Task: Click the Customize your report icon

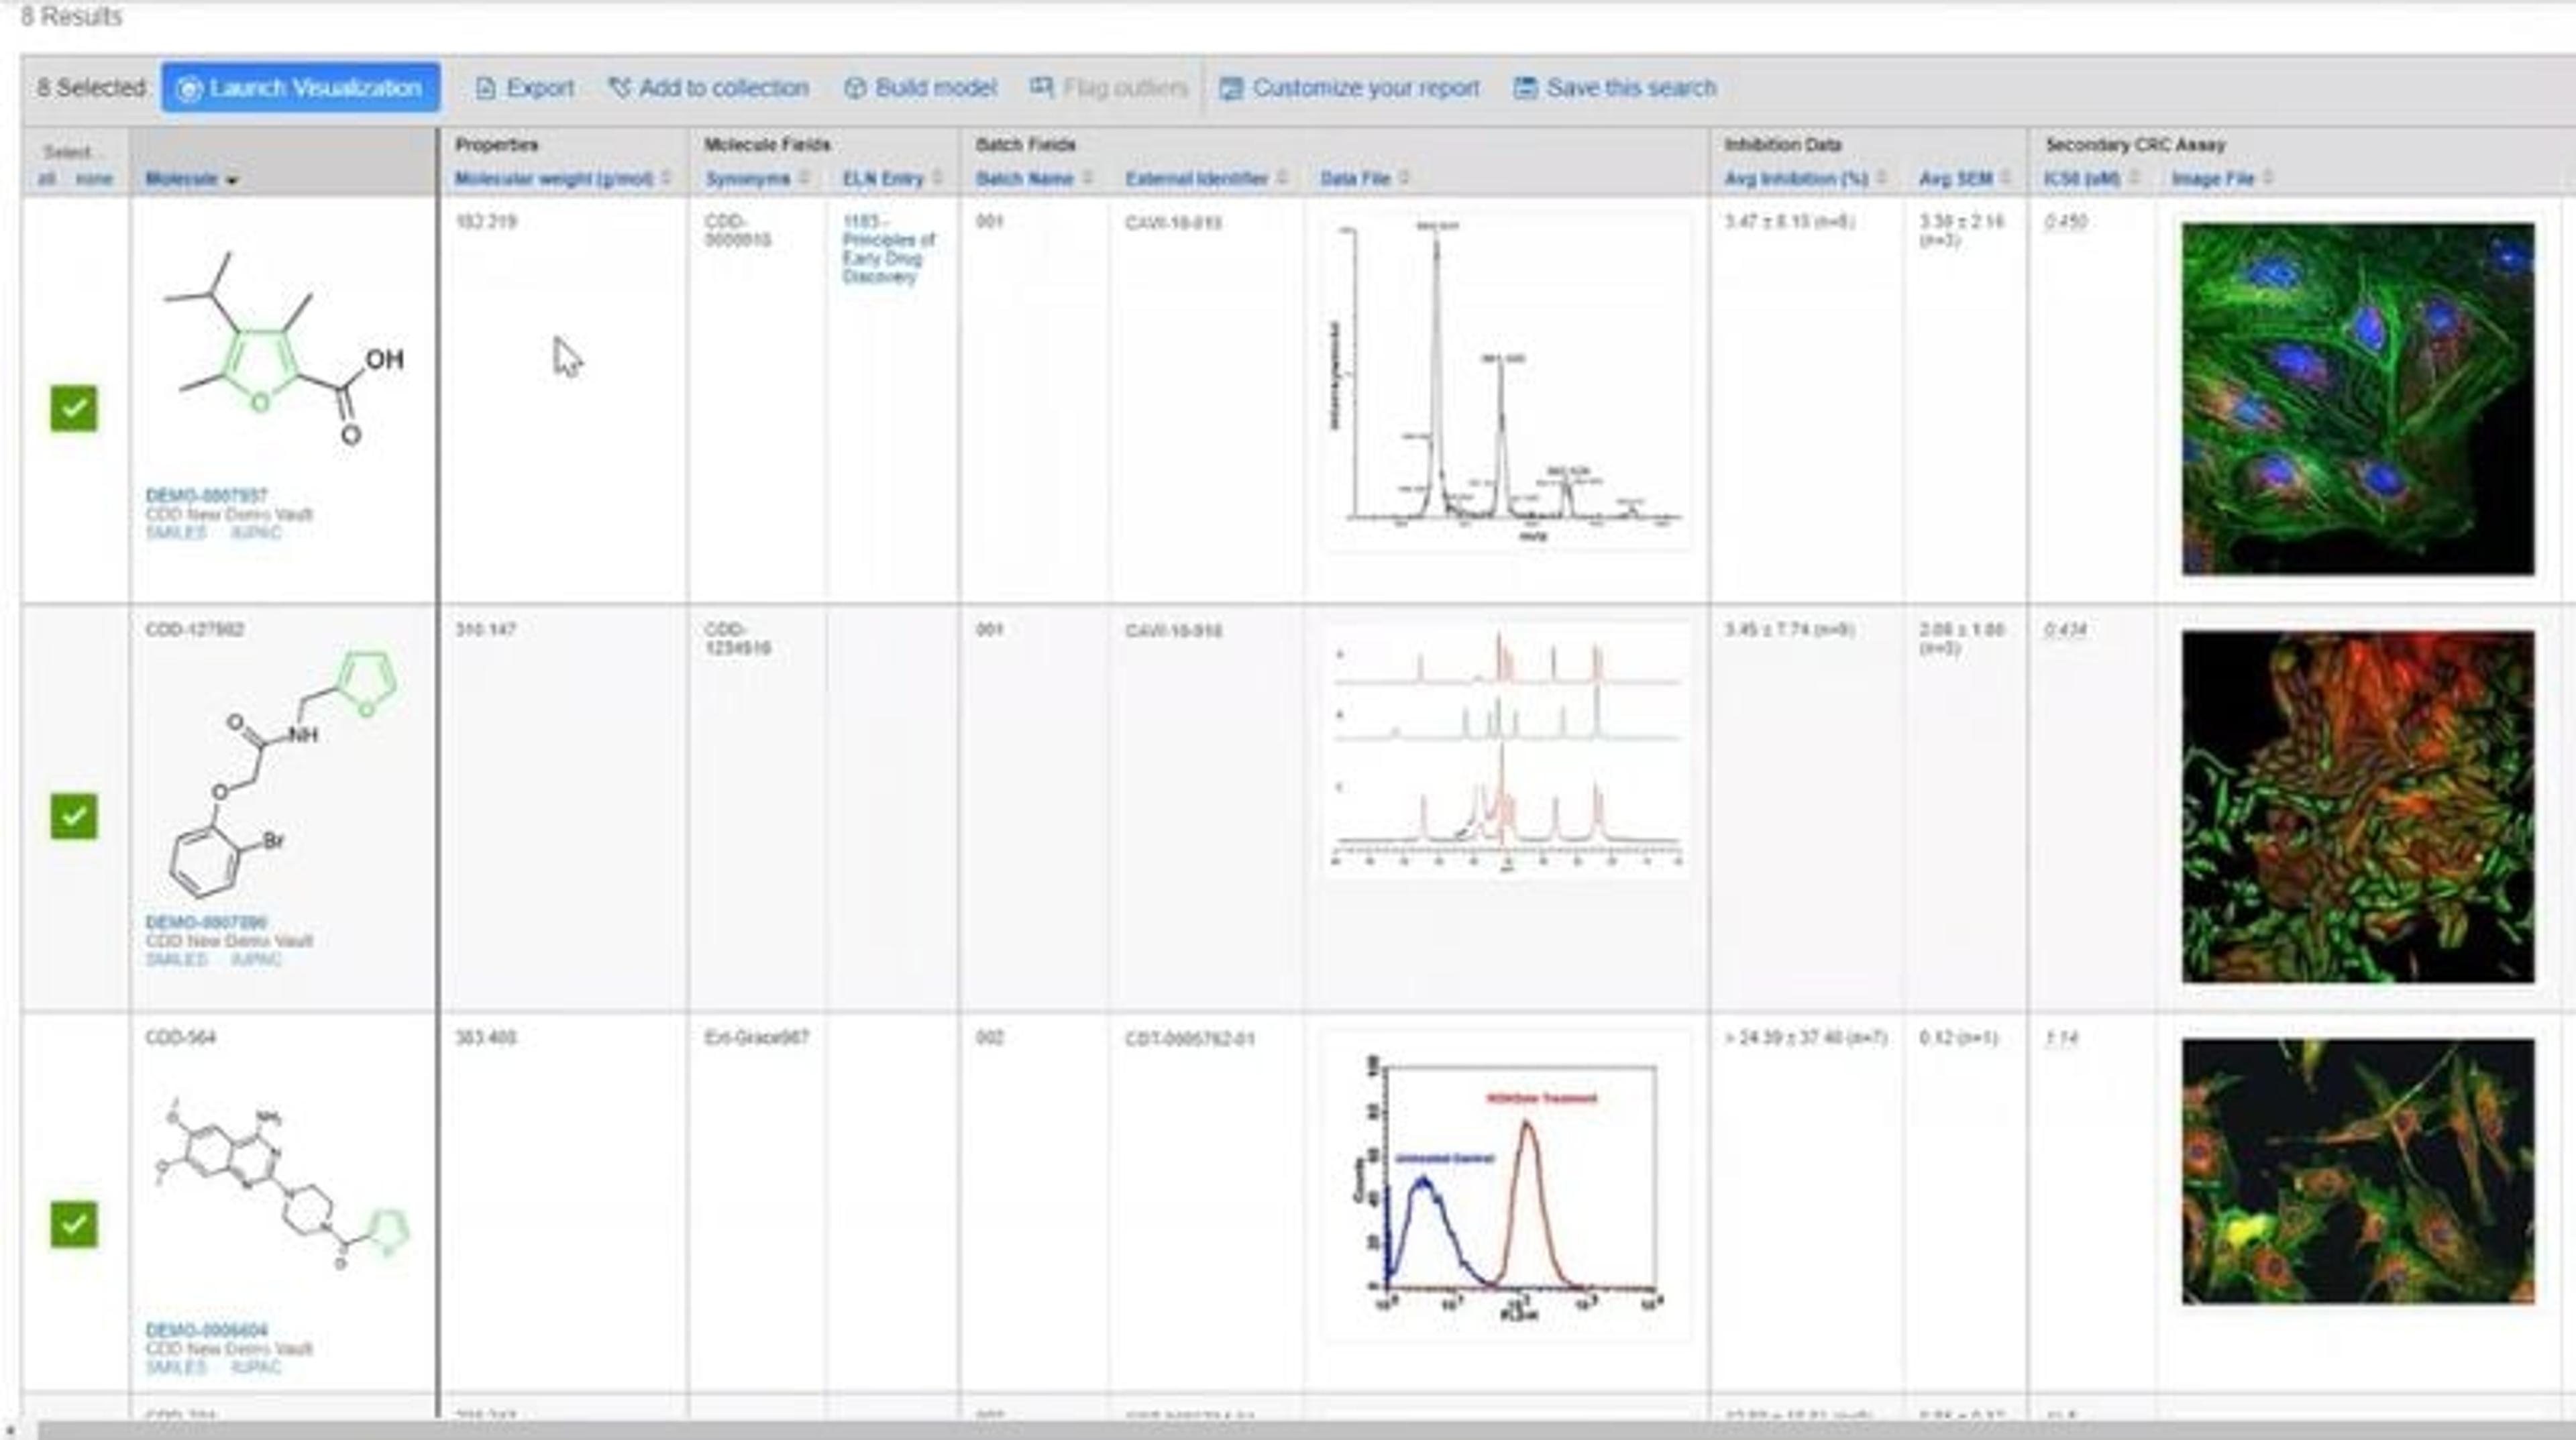Action: click(1231, 88)
